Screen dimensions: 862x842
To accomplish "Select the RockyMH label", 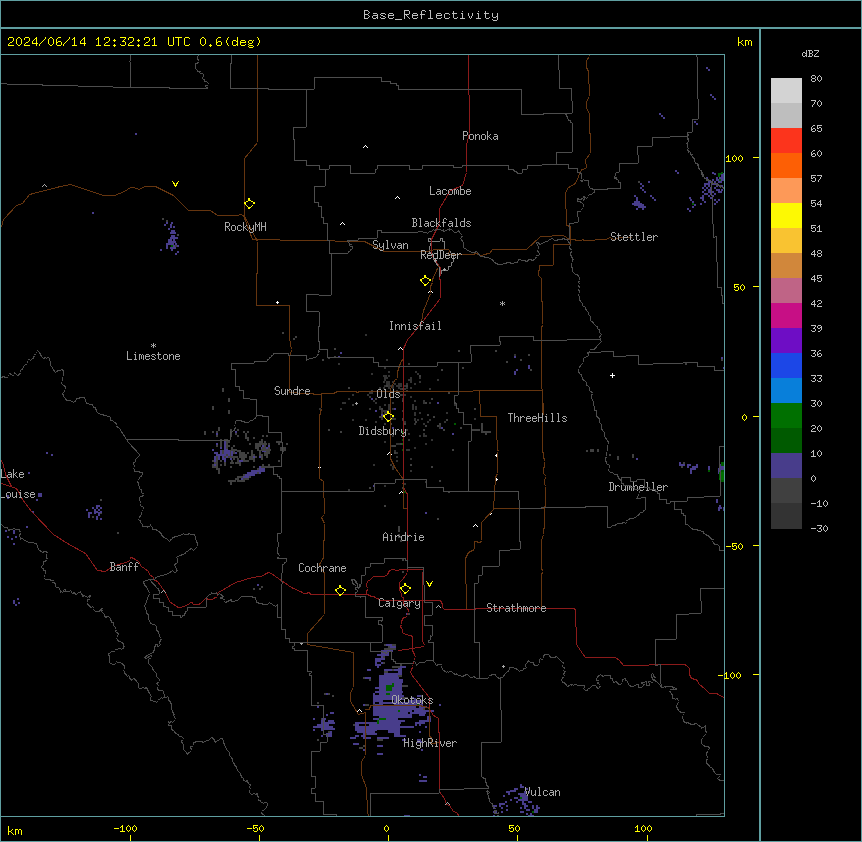I will click(245, 227).
